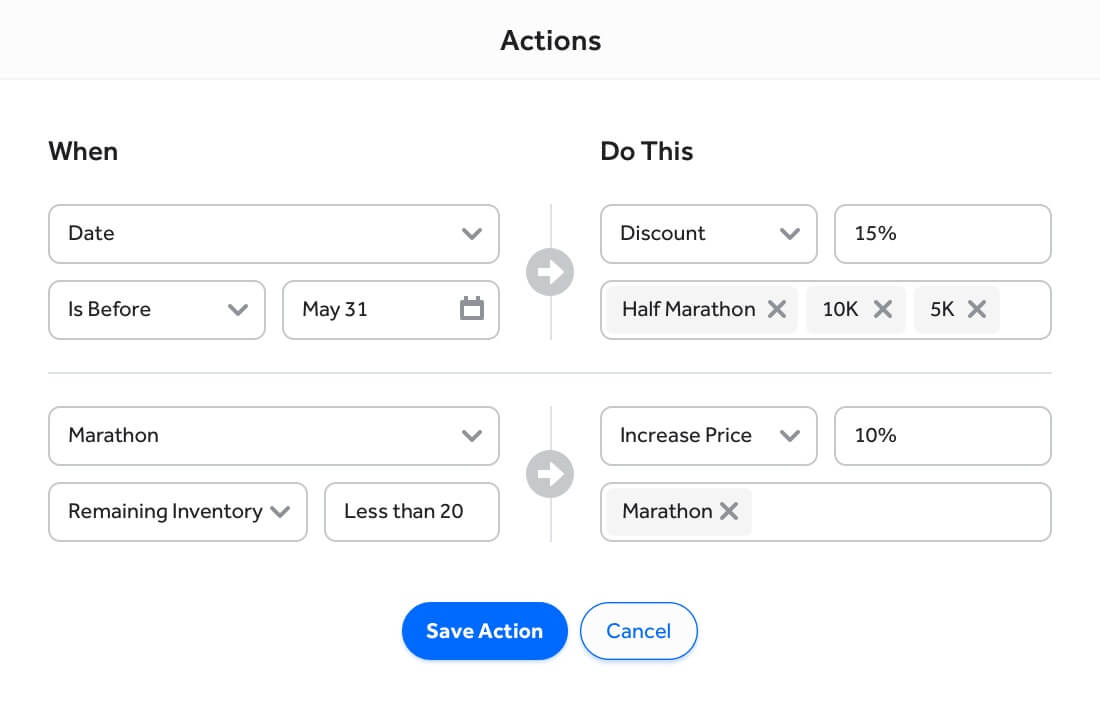Remove the Half Marathon tag

click(x=776, y=309)
